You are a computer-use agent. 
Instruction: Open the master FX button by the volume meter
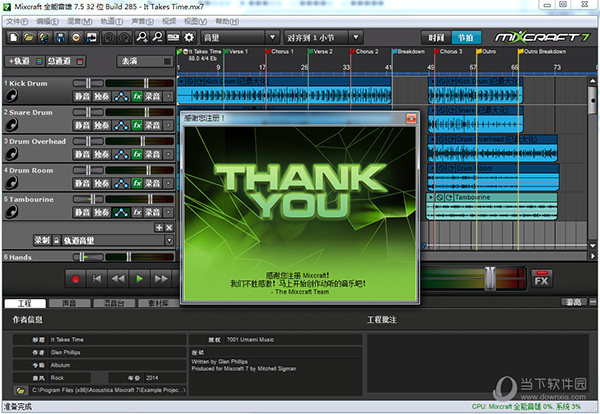click(541, 279)
